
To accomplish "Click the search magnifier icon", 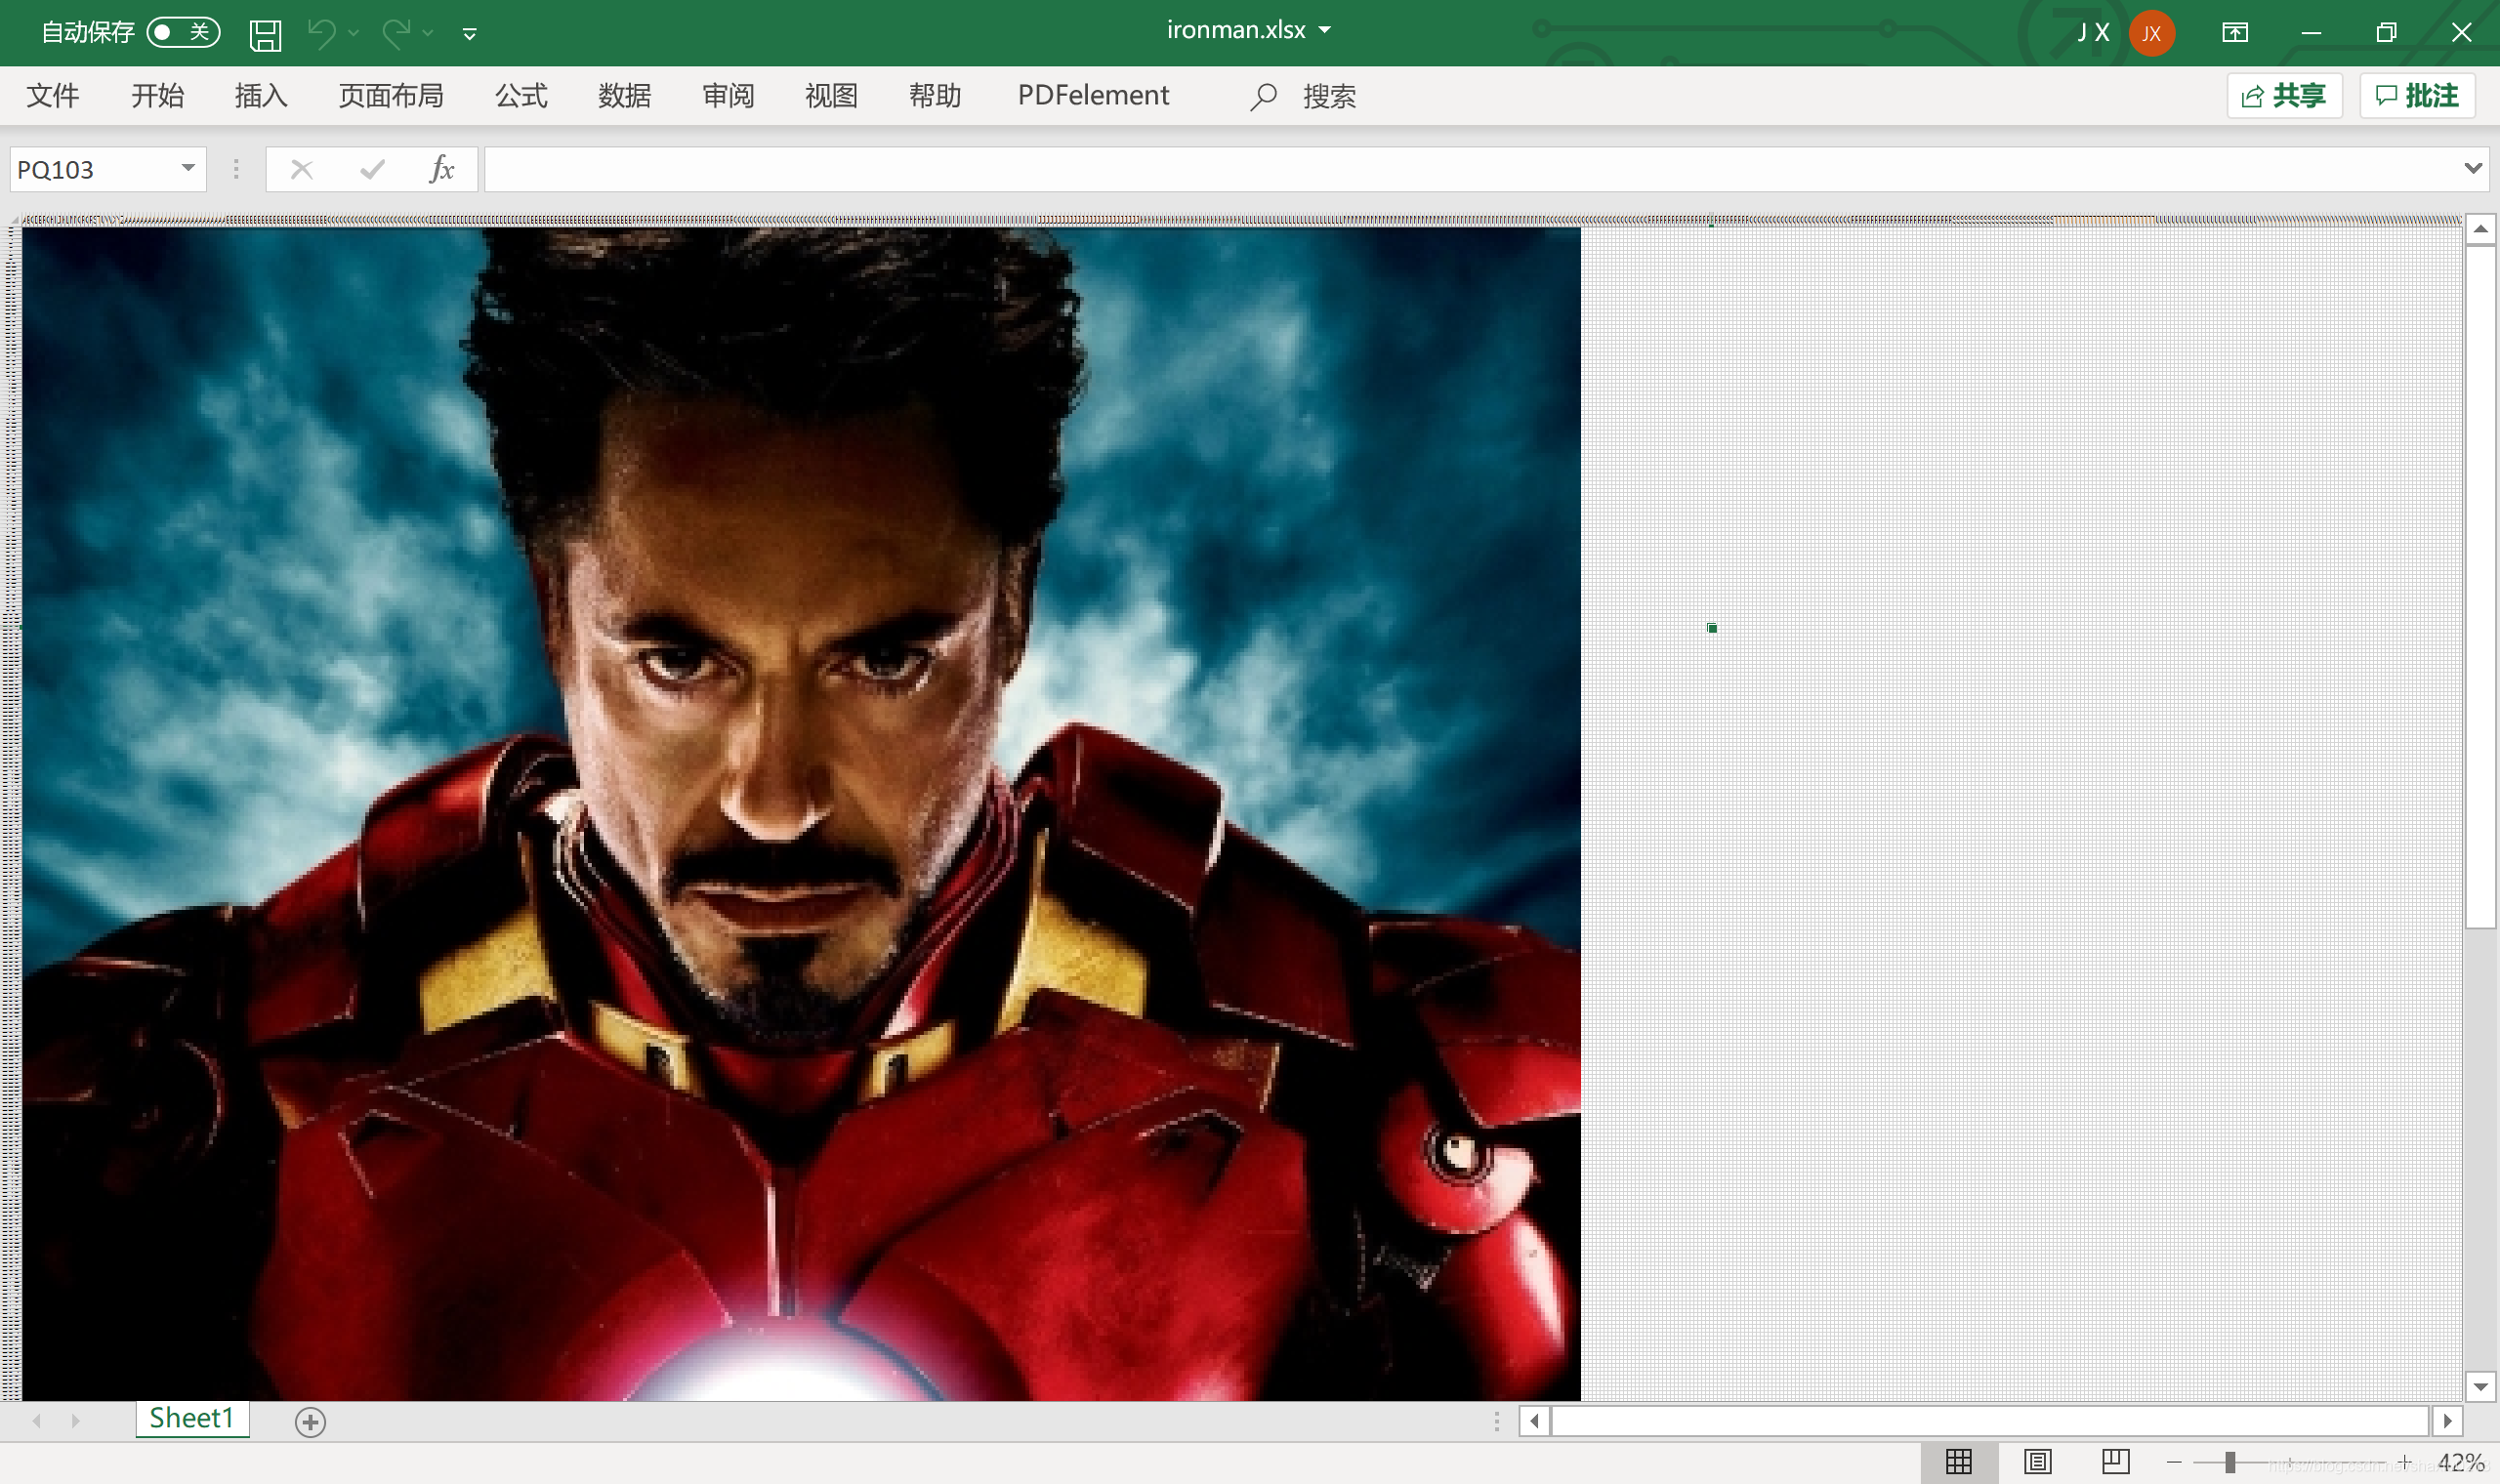I will click(1263, 97).
